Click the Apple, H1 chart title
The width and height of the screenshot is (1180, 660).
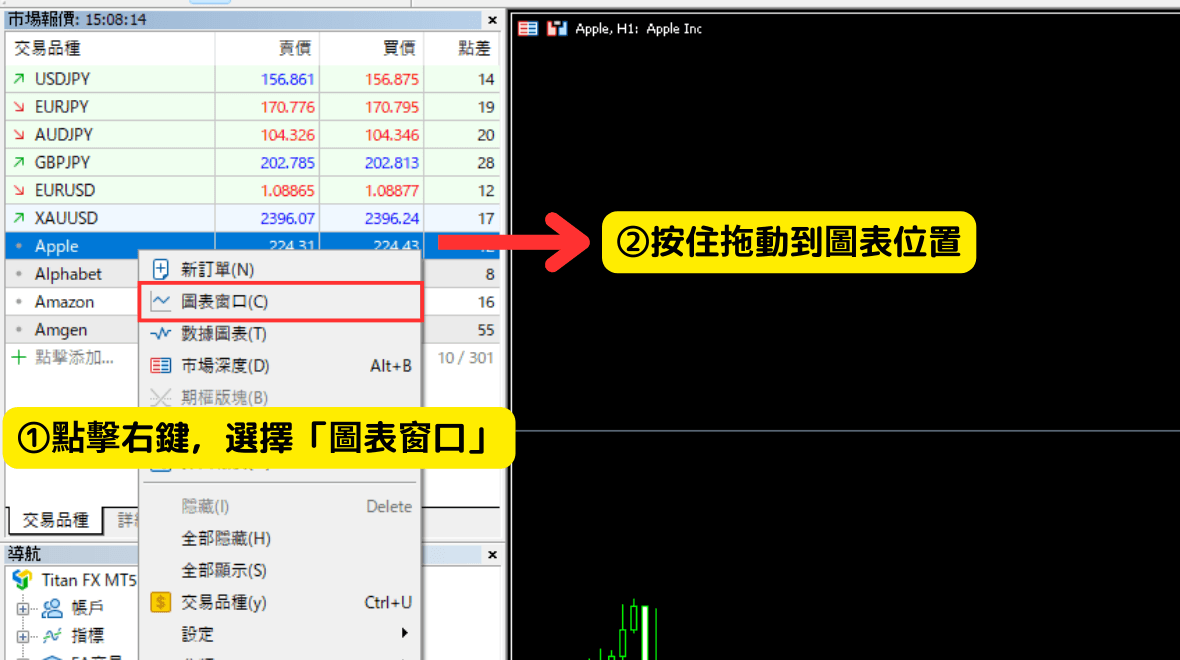pos(638,29)
